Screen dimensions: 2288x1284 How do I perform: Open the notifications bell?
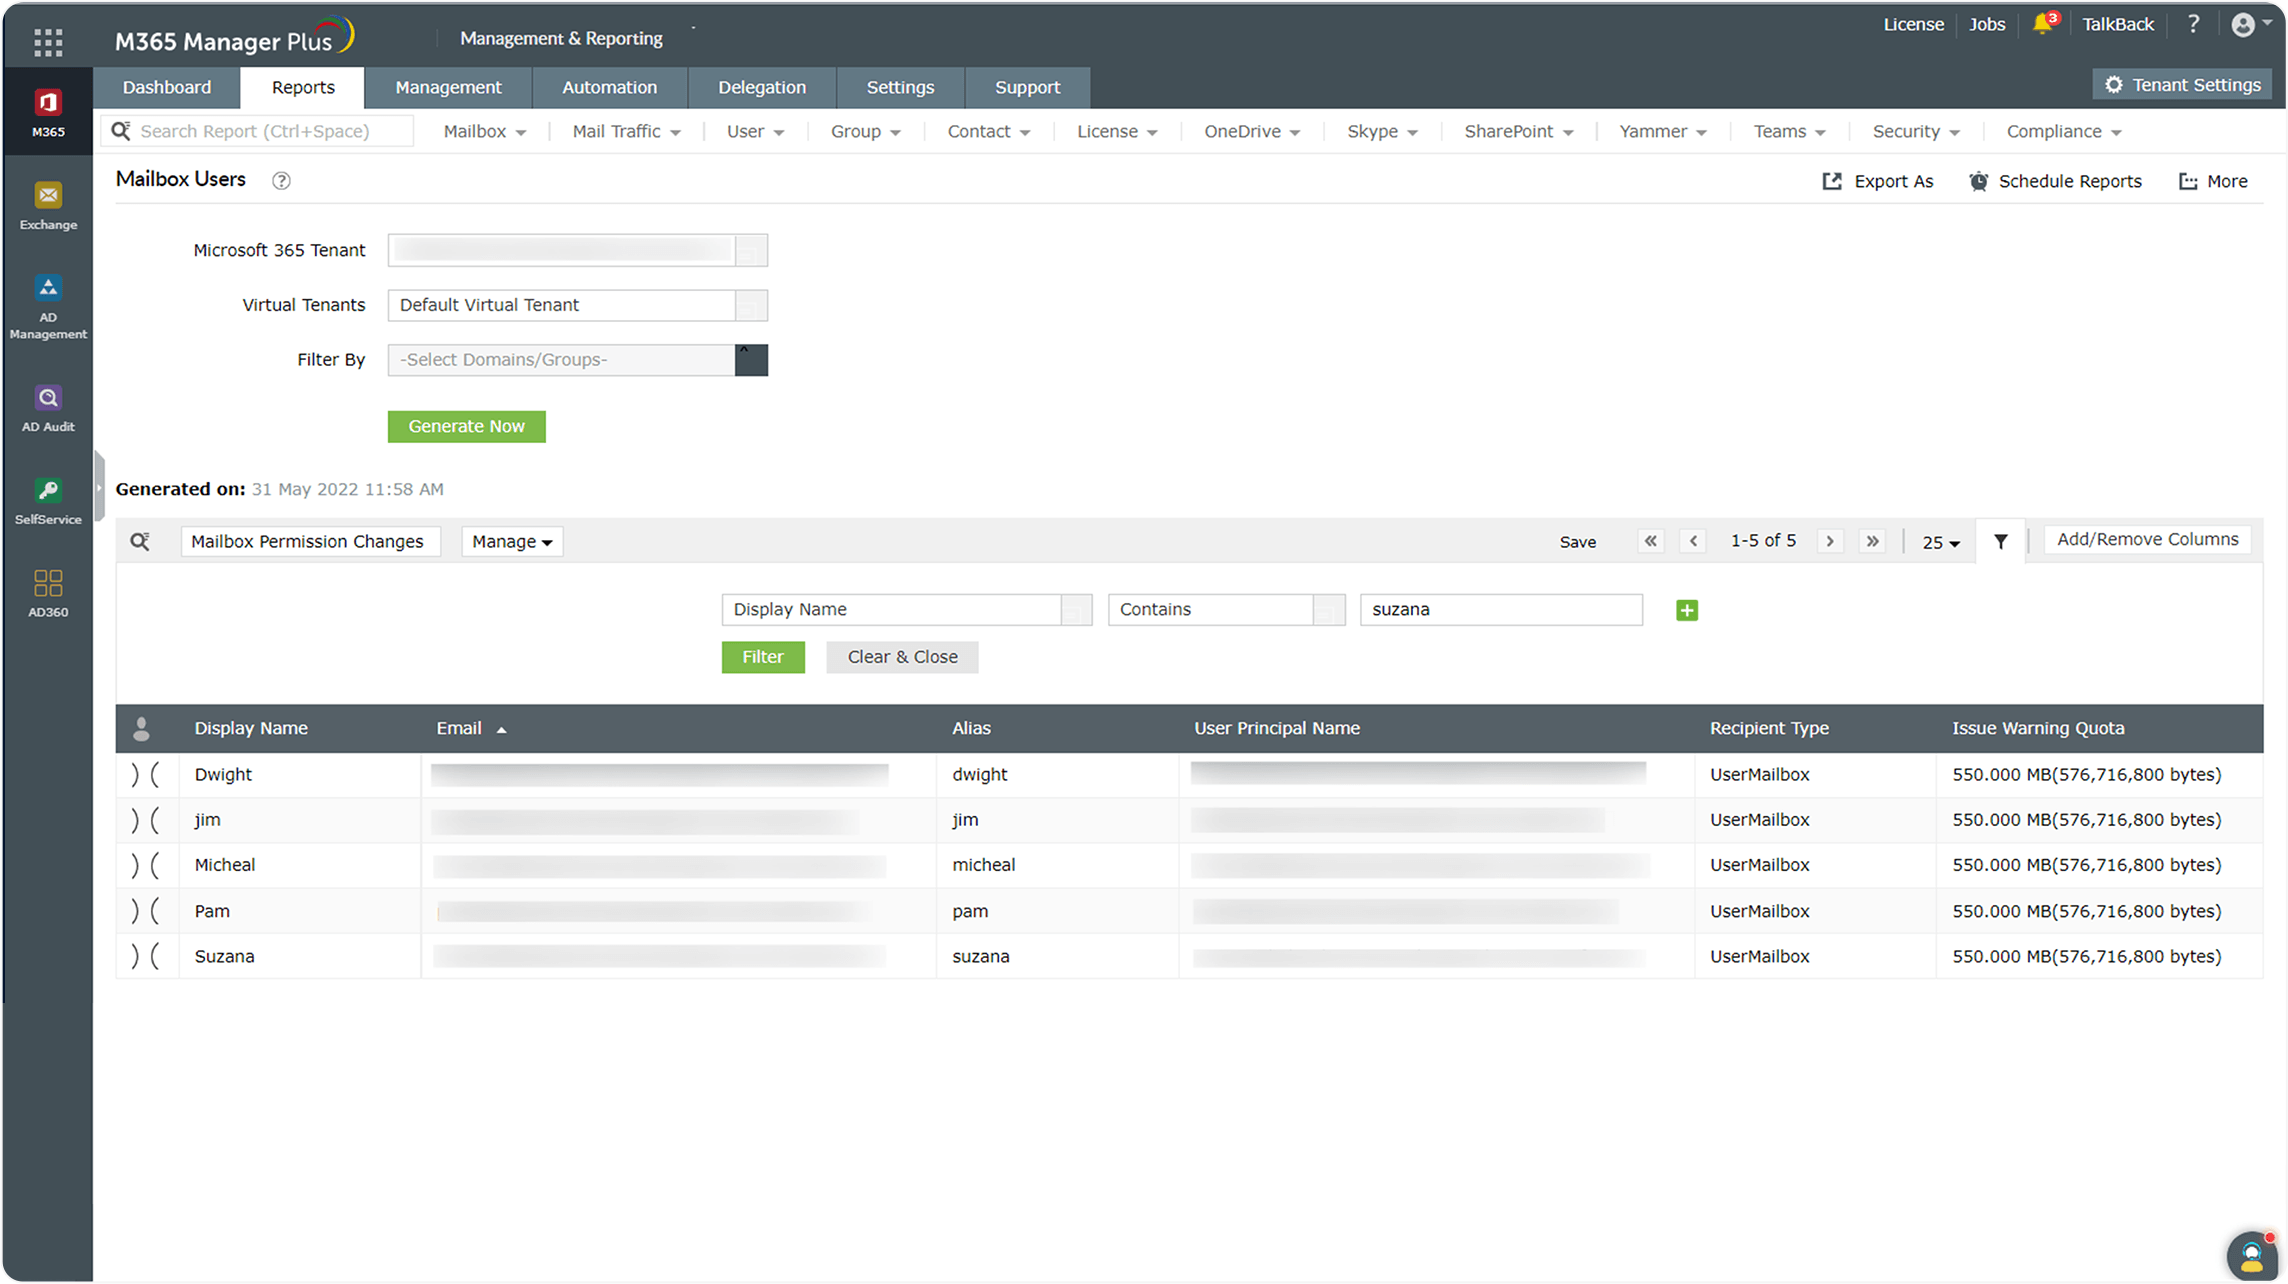click(2042, 24)
